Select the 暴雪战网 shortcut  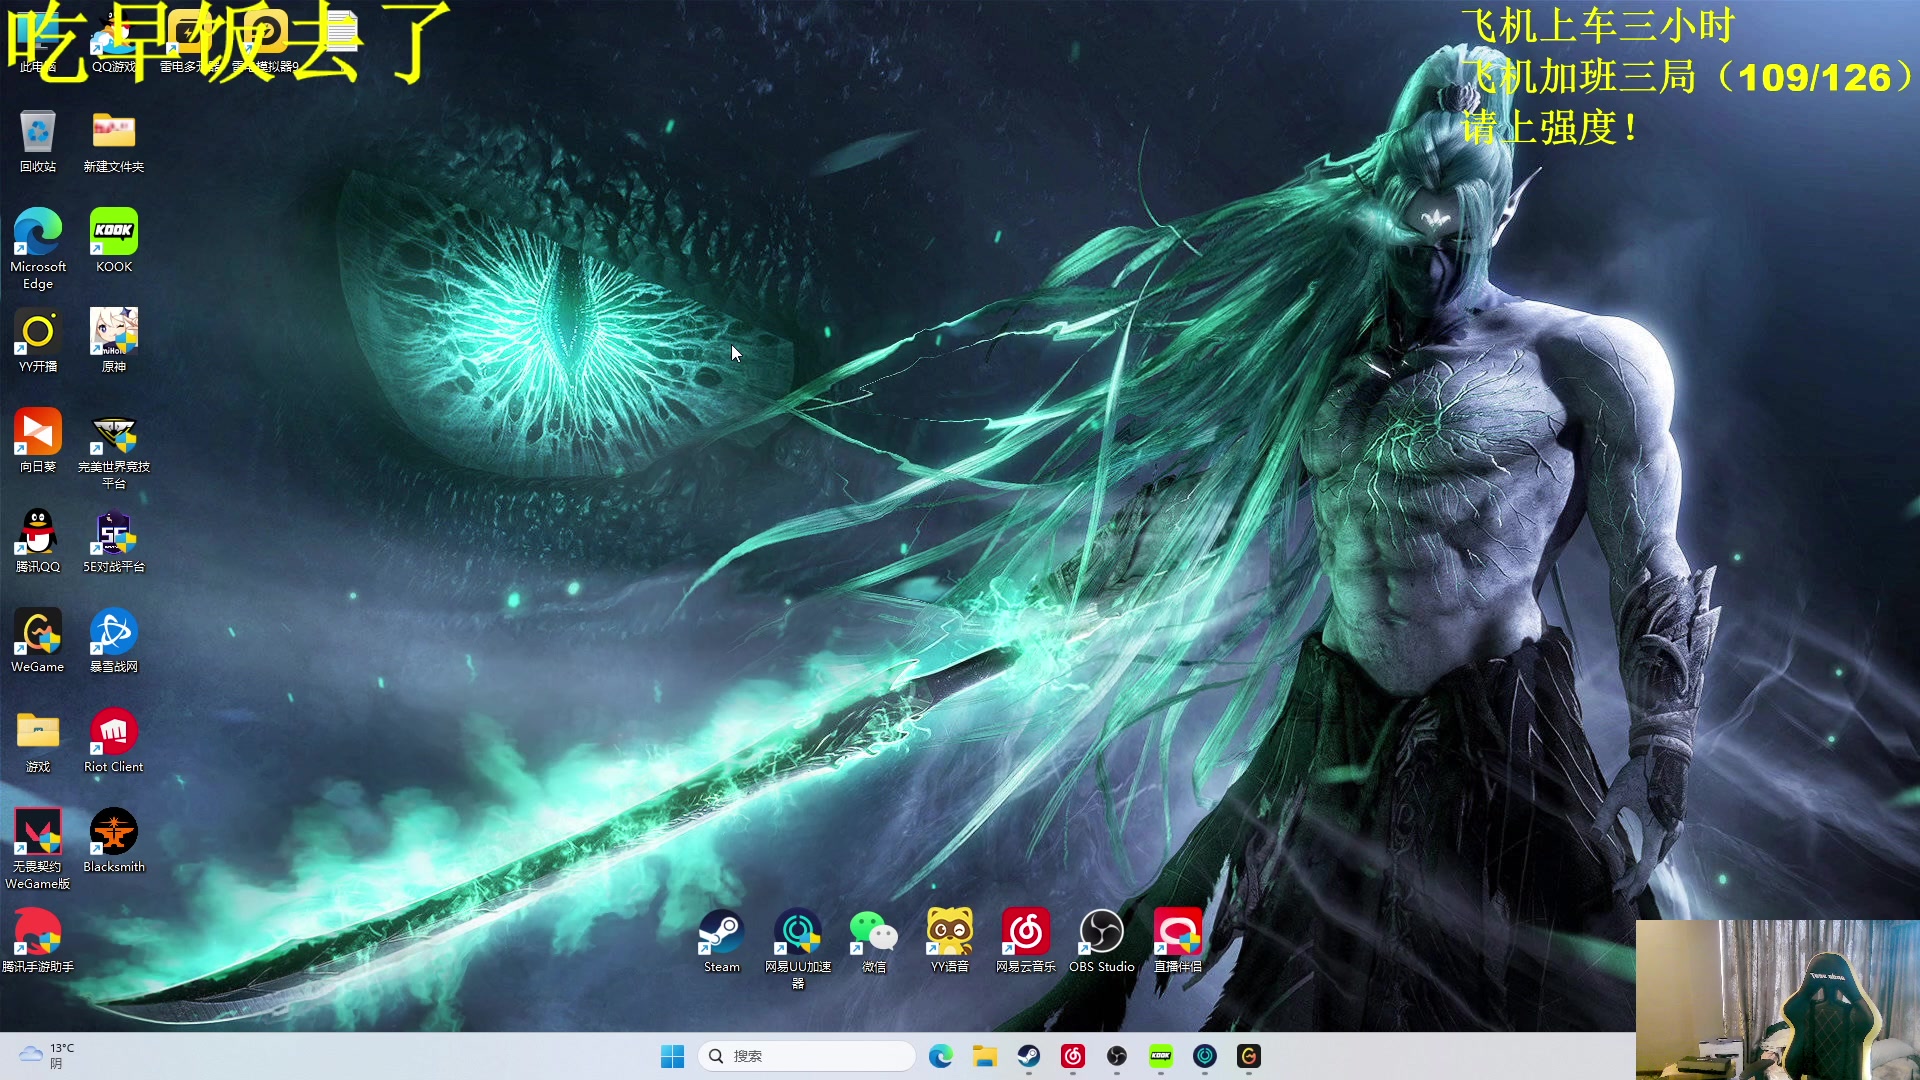pyautogui.click(x=114, y=633)
